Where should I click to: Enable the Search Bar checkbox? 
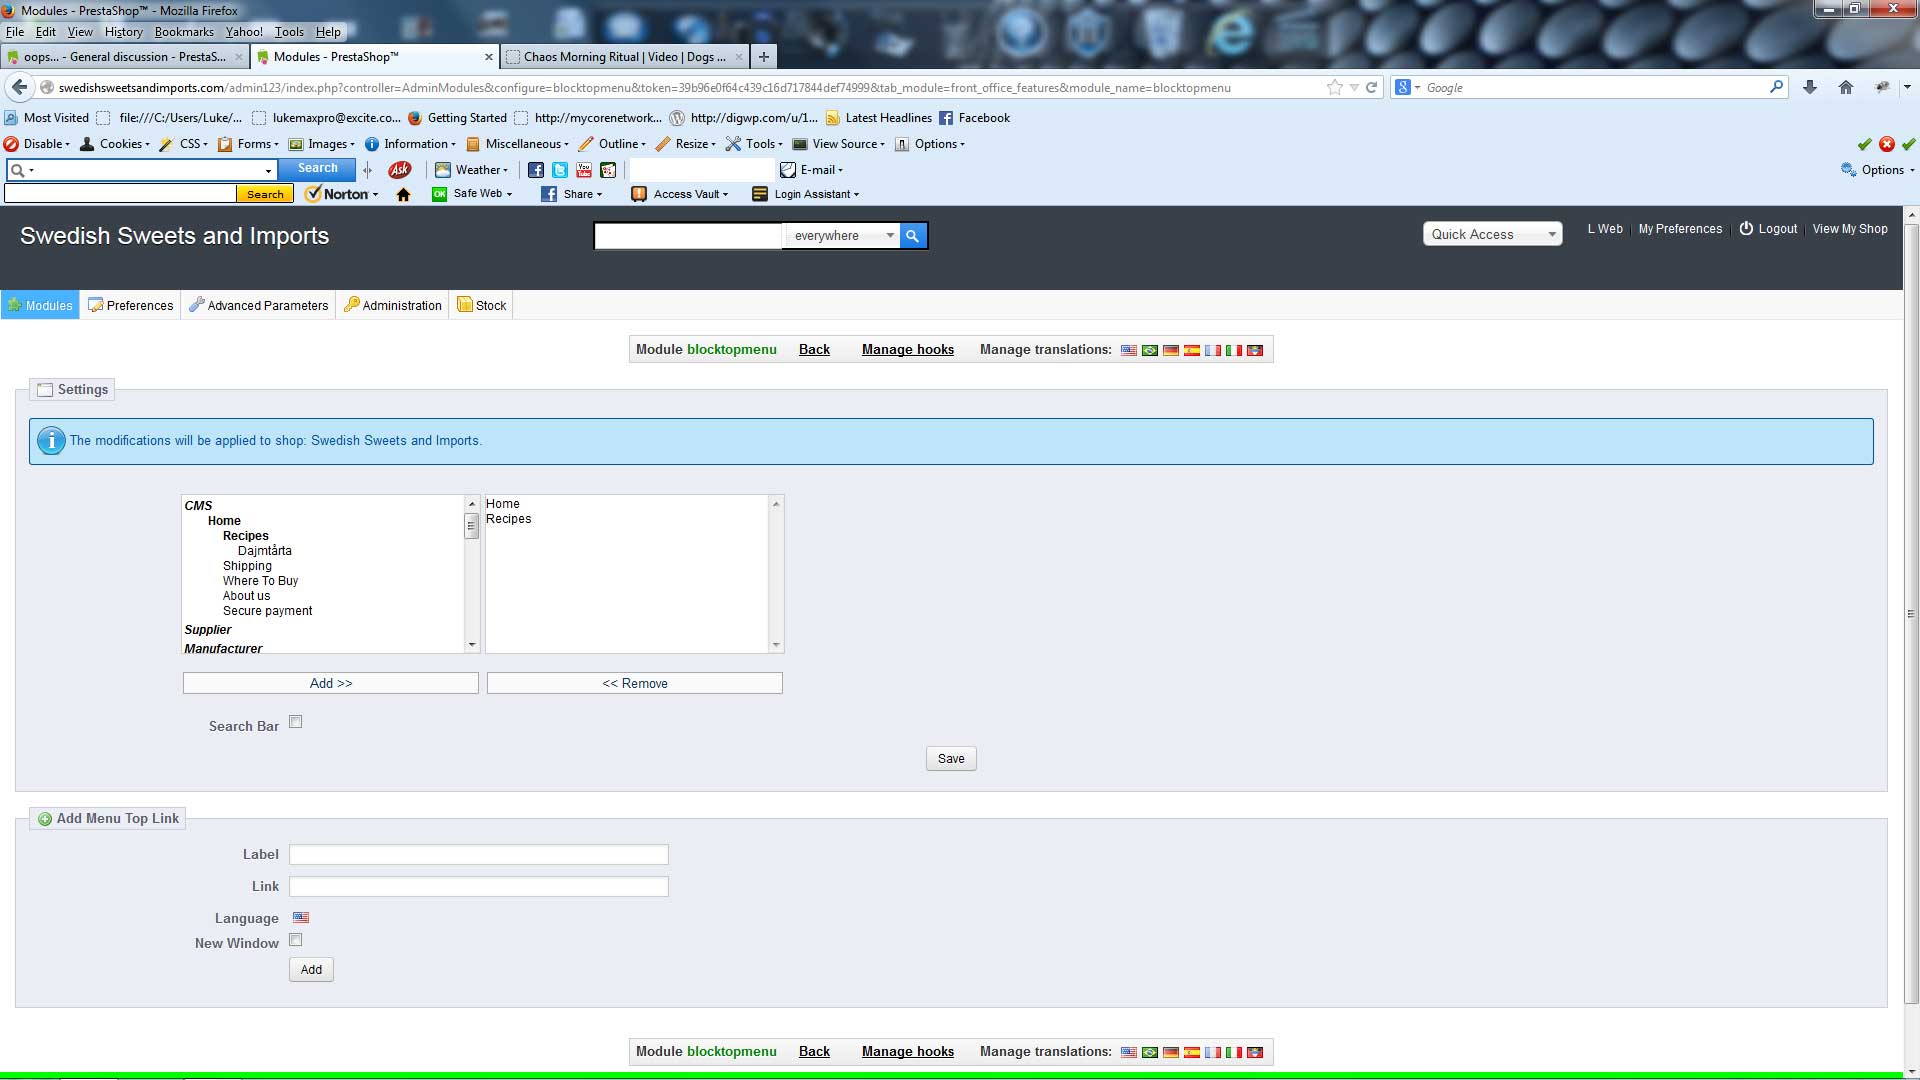(296, 722)
